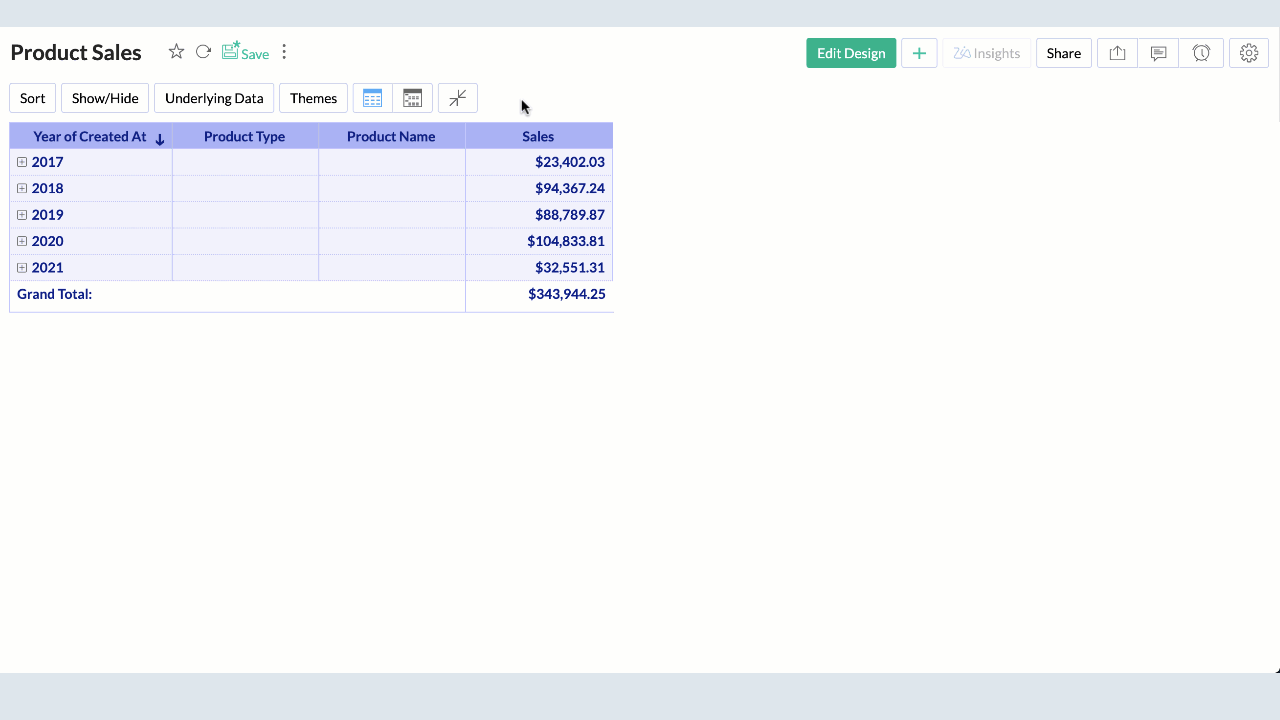Click the export icon in top toolbar
Viewport: 1280px width, 720px height.
point(1117,53)
